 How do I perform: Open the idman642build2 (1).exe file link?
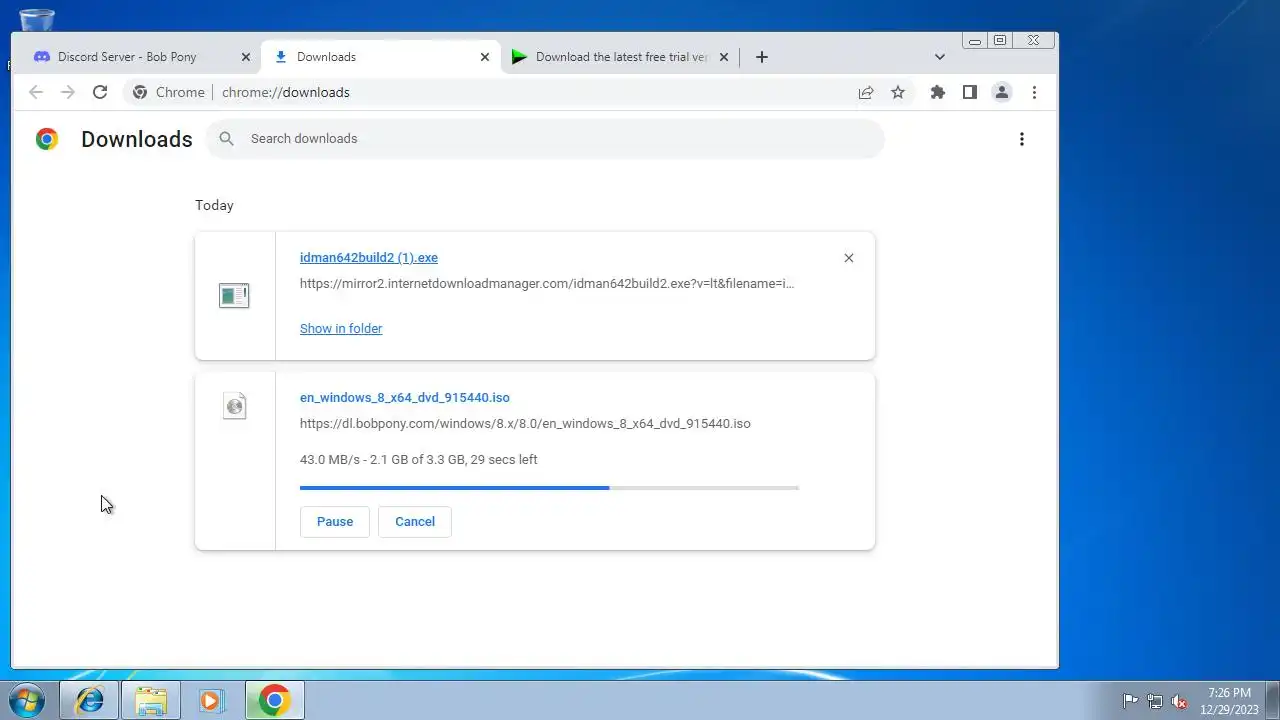click(x=369, y=258)
